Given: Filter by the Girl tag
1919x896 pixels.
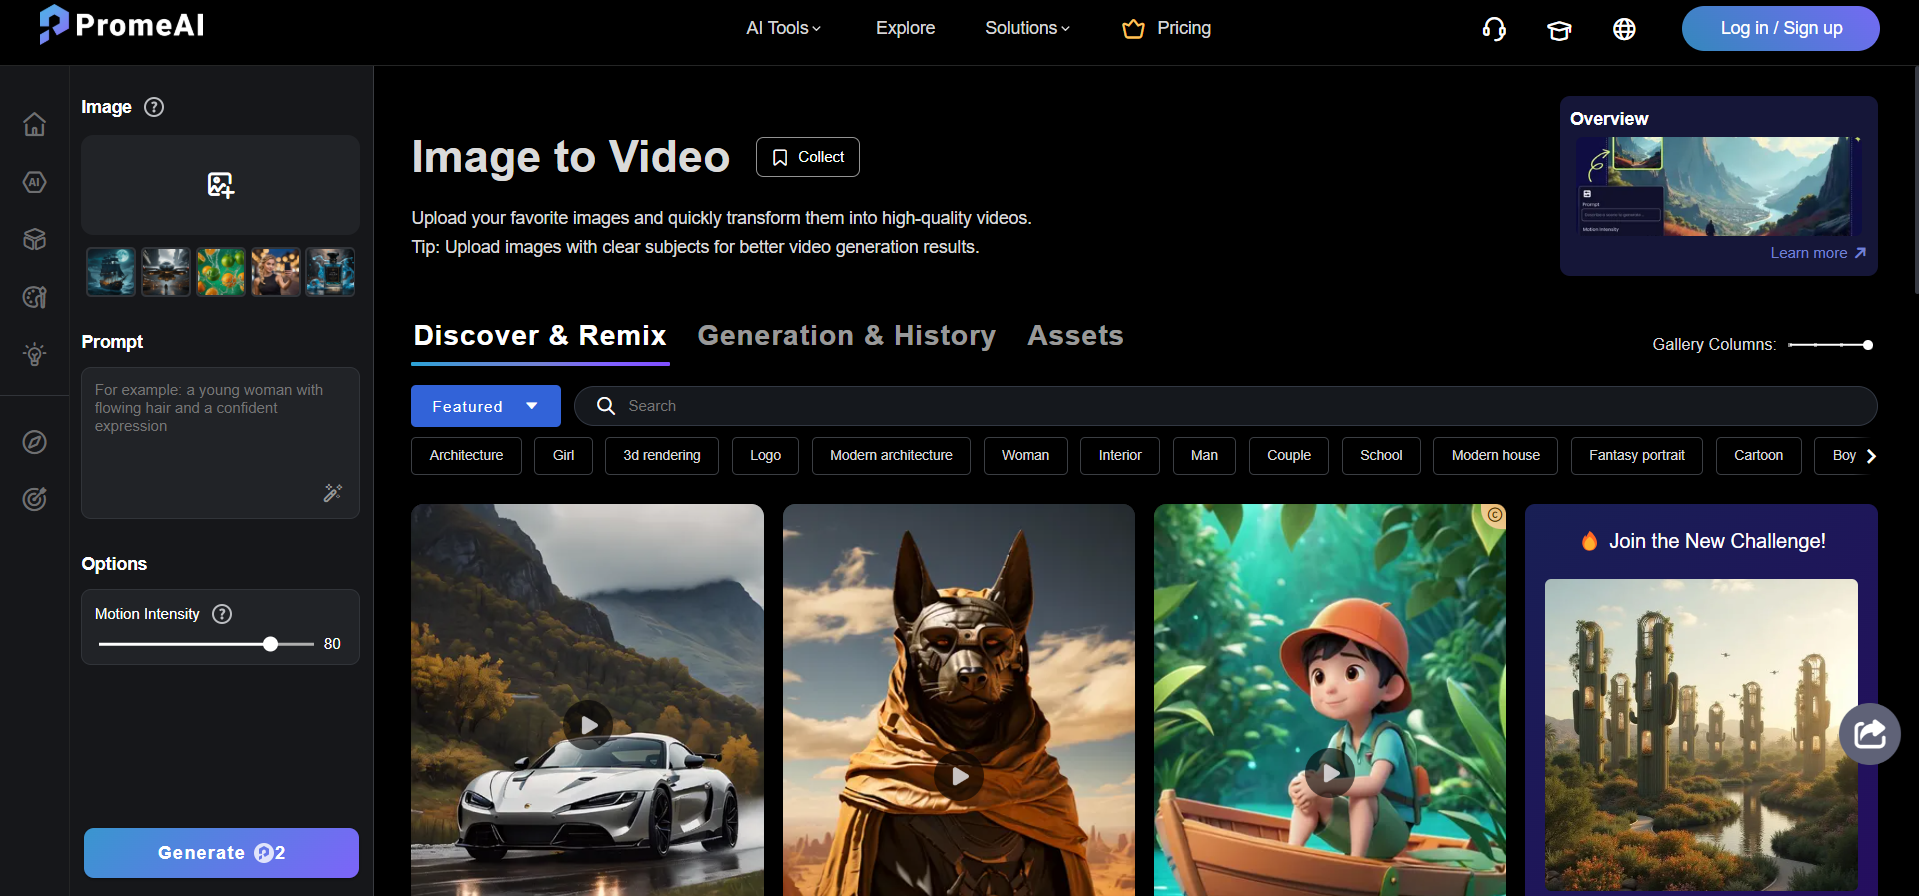Looking at the screenshot, I should coord(563,455).
